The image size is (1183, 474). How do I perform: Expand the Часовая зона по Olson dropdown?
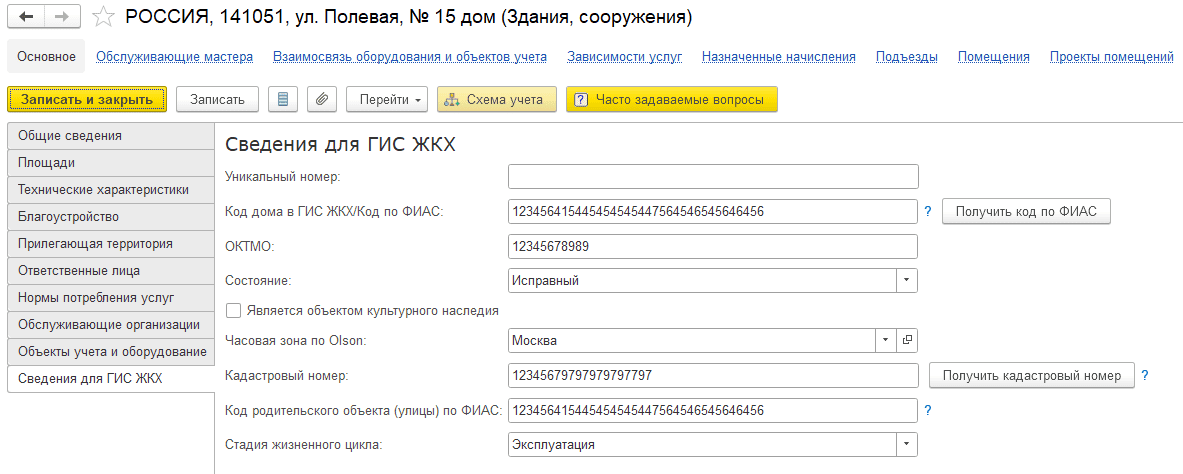(x=886, y=340)
